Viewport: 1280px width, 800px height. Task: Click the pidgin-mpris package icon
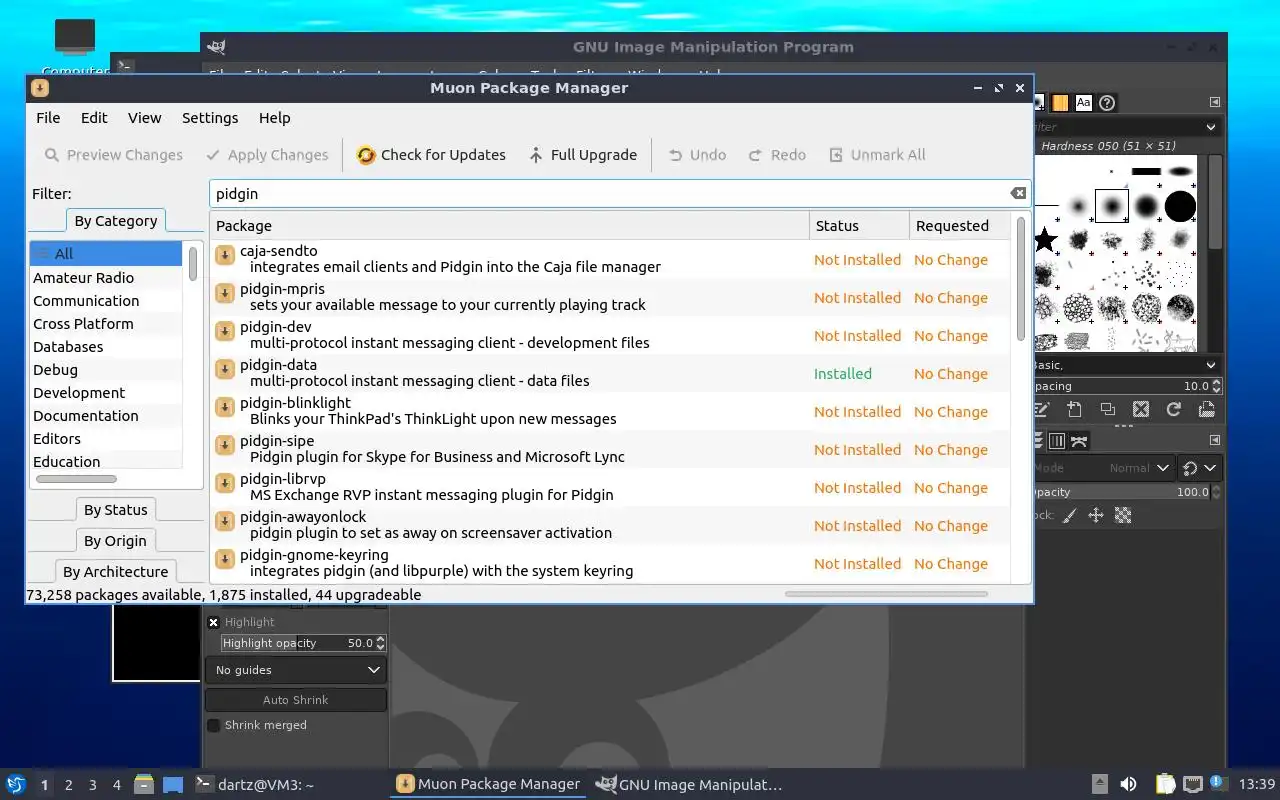coord(225,294)
